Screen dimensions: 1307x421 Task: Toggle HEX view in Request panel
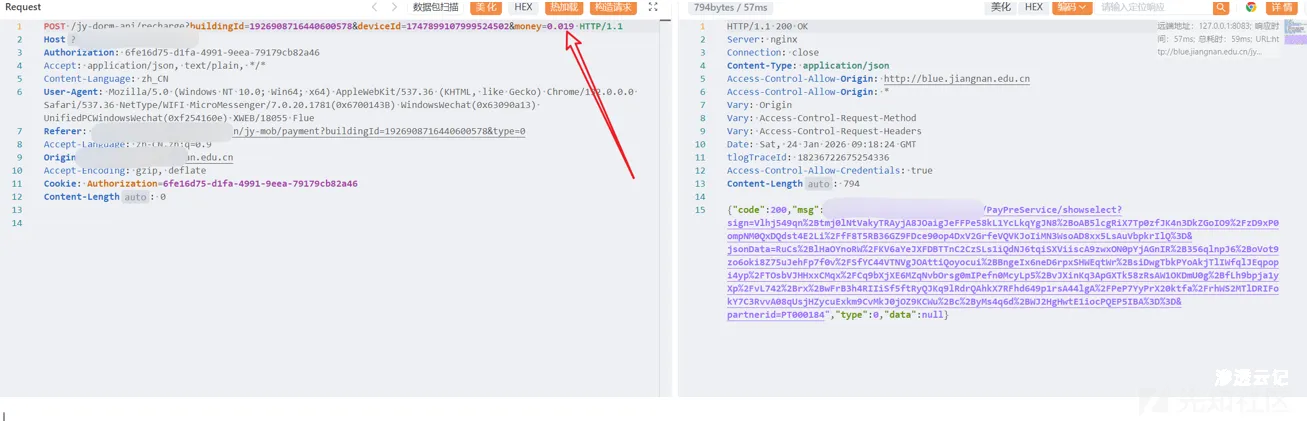coord(523,7)
